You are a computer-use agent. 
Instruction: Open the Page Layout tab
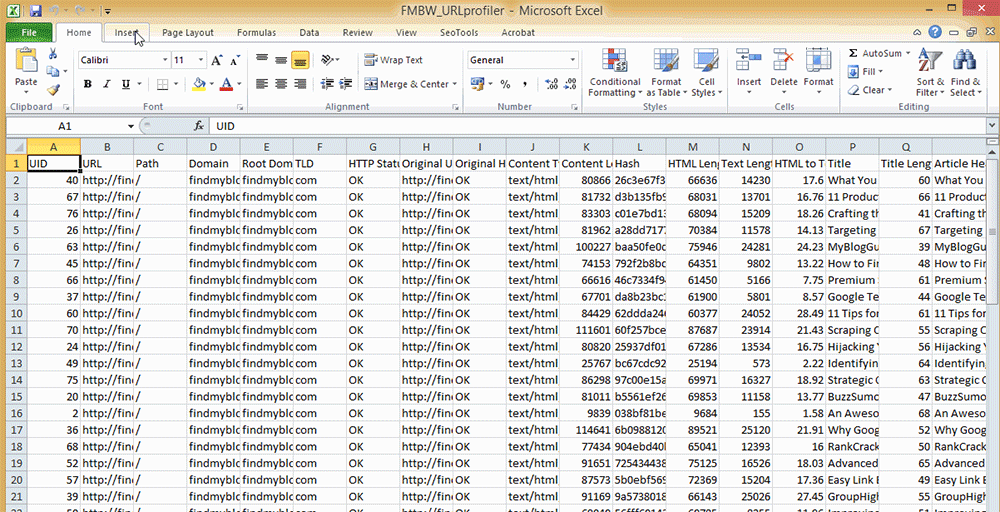tap(188, 32)
